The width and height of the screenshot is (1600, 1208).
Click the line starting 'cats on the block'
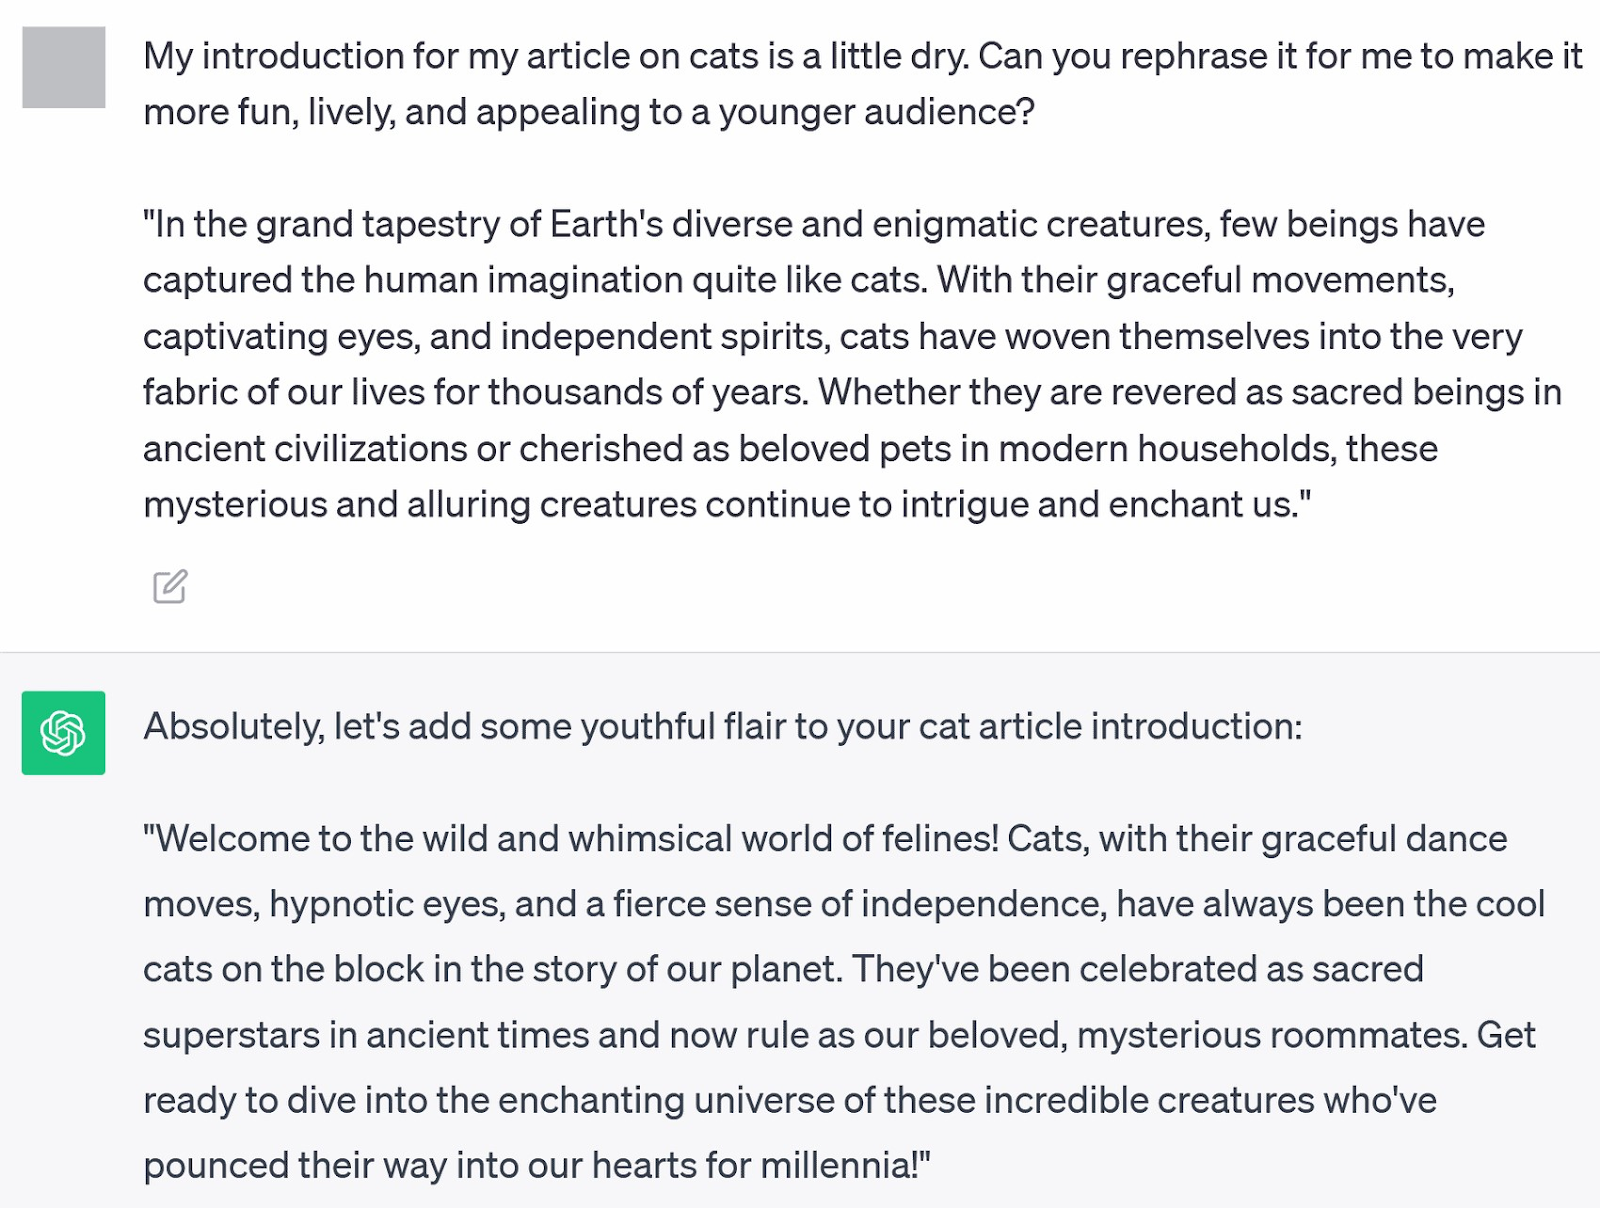(783, 969)
